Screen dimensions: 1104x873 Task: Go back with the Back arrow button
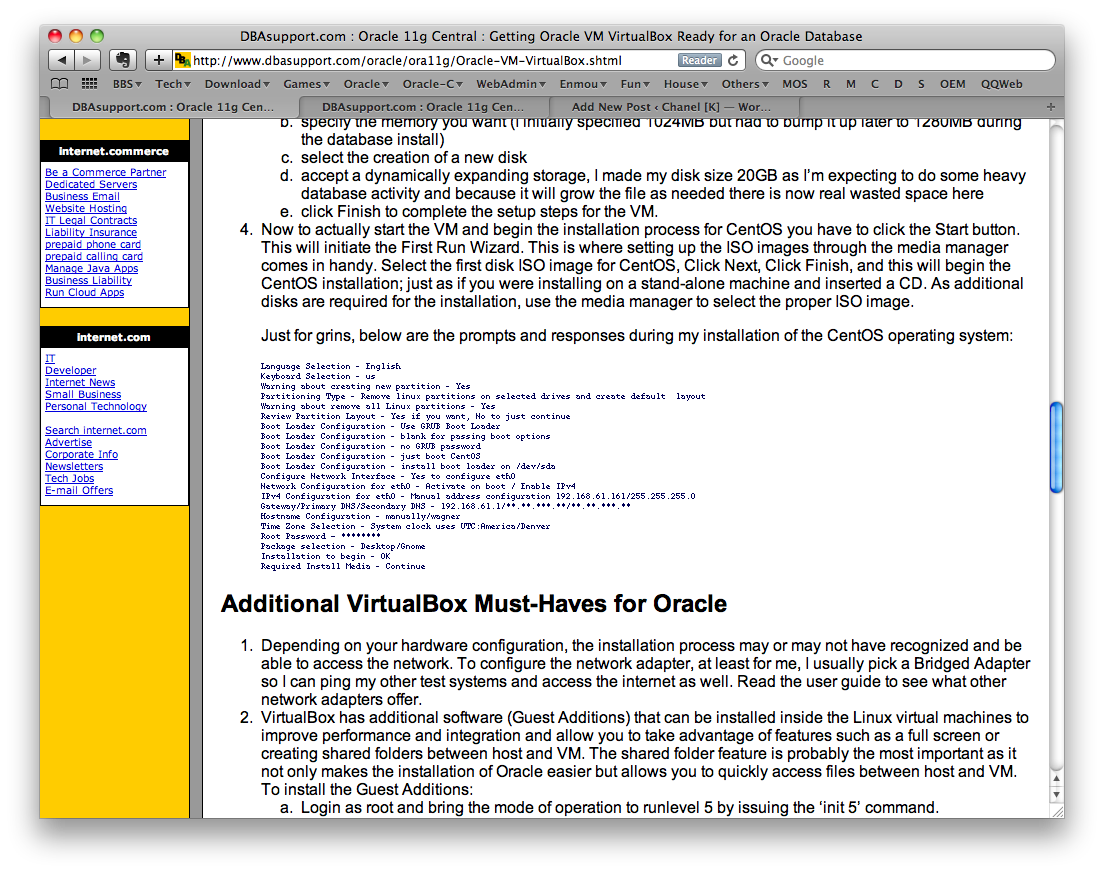tap(62, 61)
